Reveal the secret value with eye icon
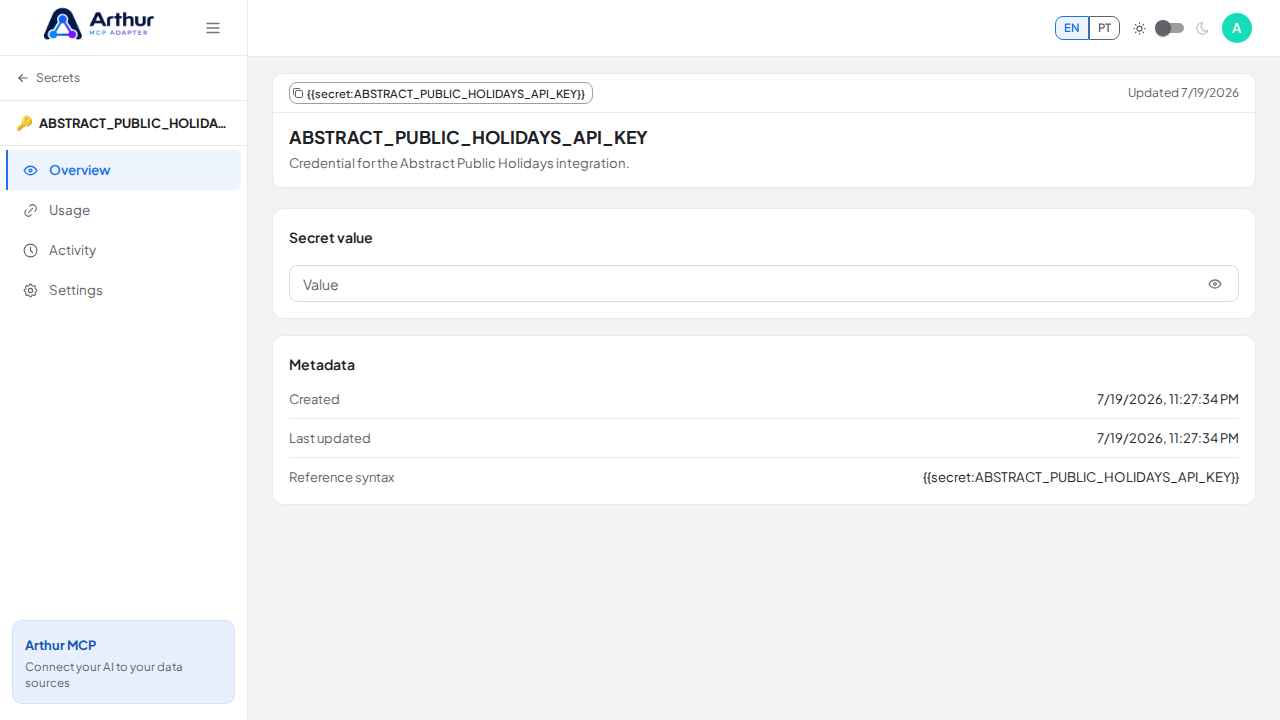Viewport: 1280px width, 720px height. click(1215, 284)
